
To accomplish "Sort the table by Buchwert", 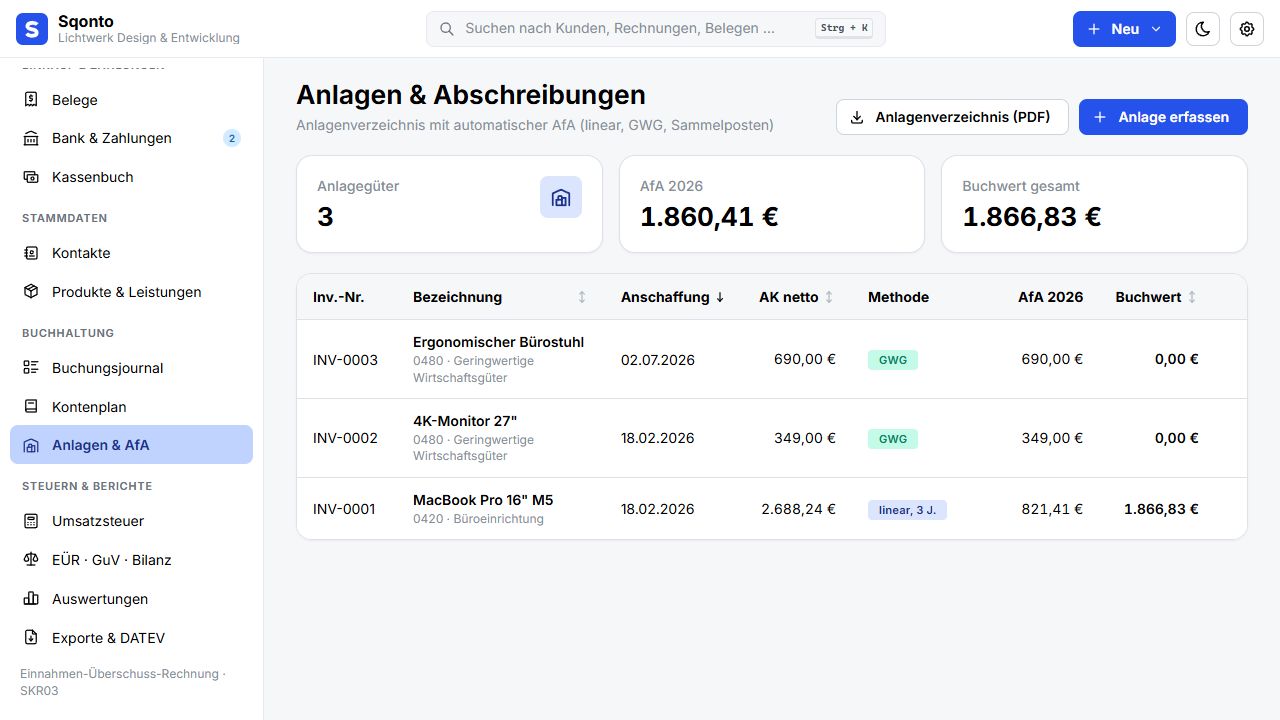I will click(1156, 297).
